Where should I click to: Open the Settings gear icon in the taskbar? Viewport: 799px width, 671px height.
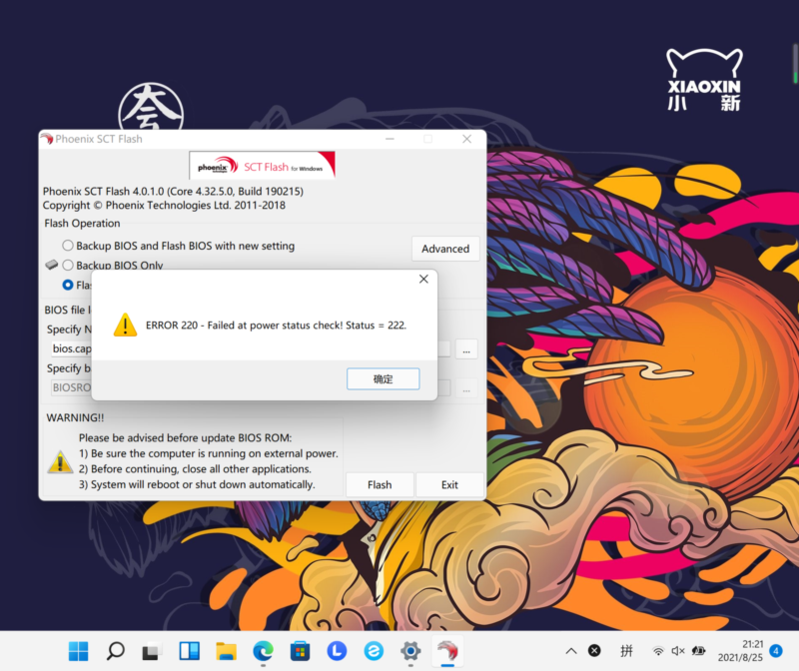coord(410,652)
